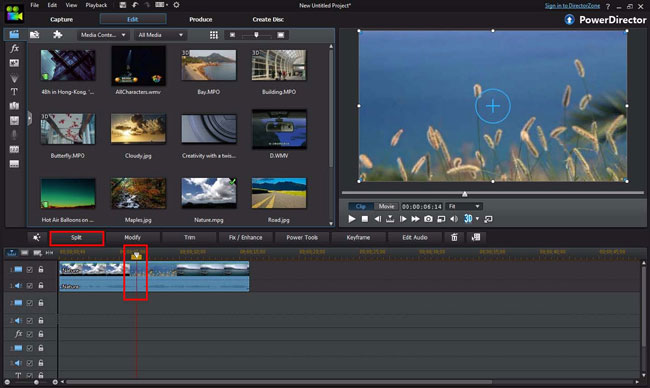Switch to the Create Disc tab
This screenshot has width=650, height=388.
(x=268, y=19)
